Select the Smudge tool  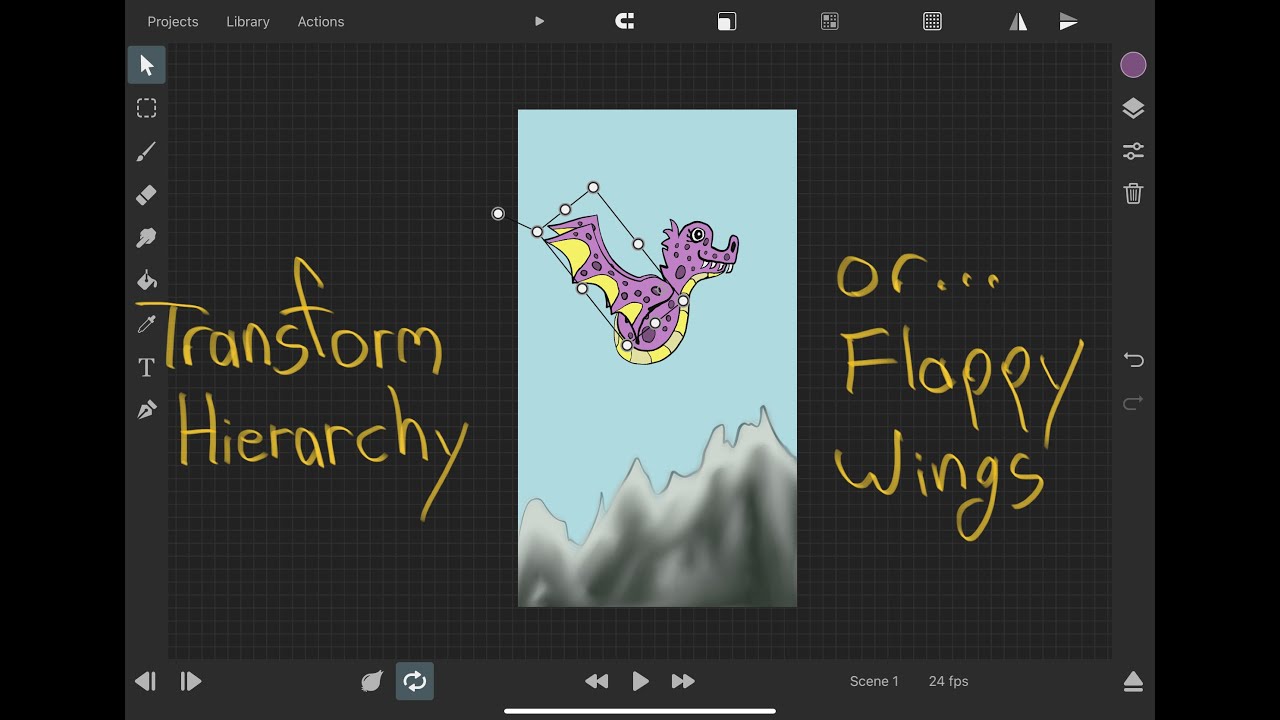click(147, 238)
